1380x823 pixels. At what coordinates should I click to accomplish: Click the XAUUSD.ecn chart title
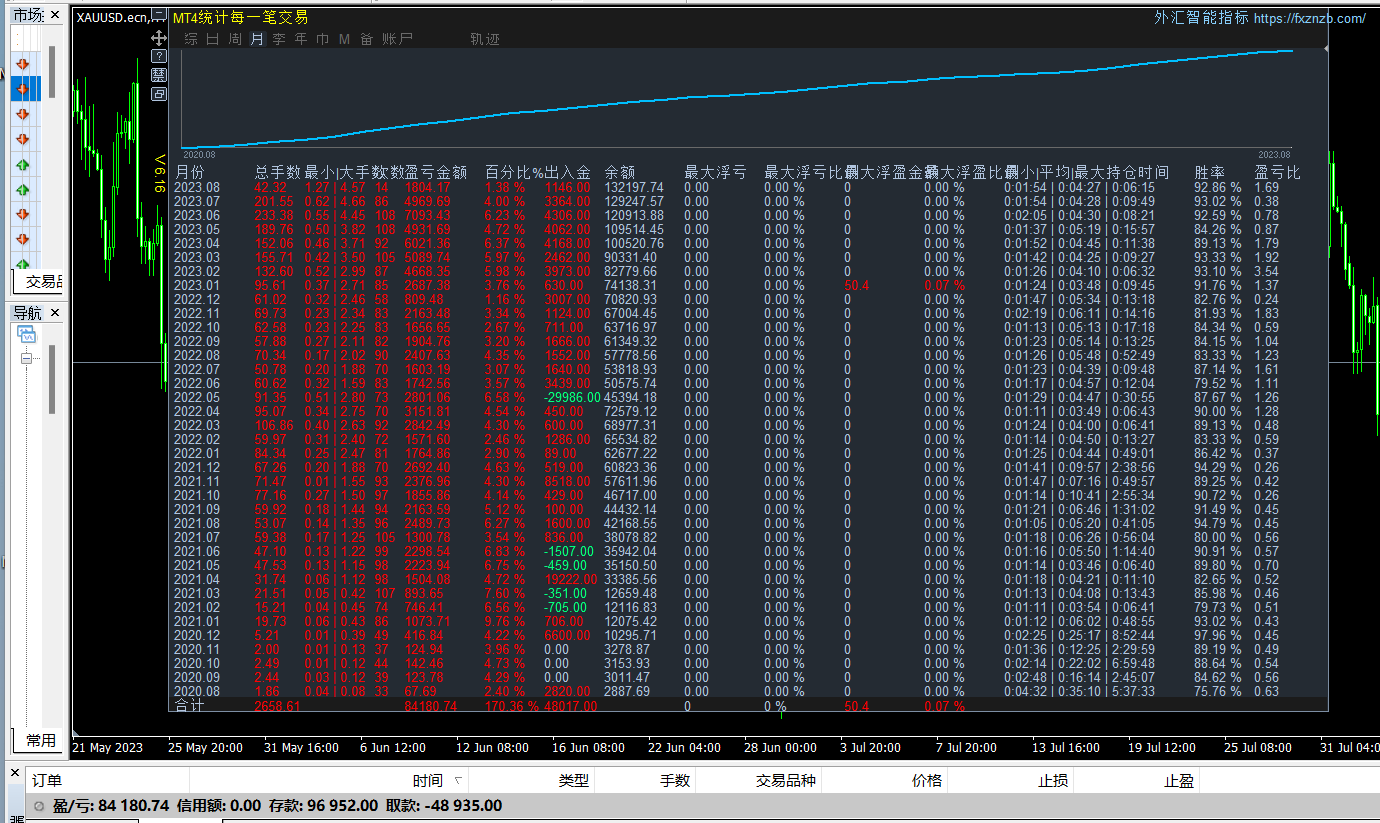112,17
